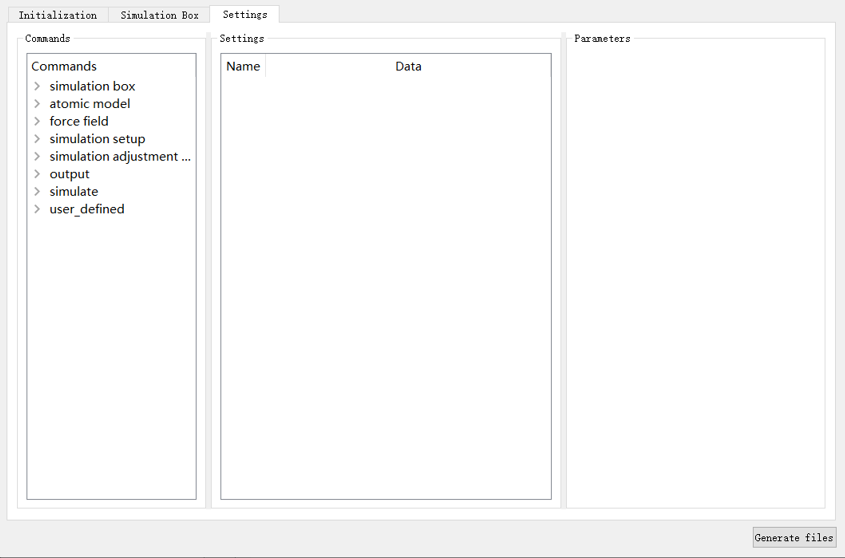This screenshot has height=558, width=845.
Task: Select the simulate command label
Action: (74, 192)
